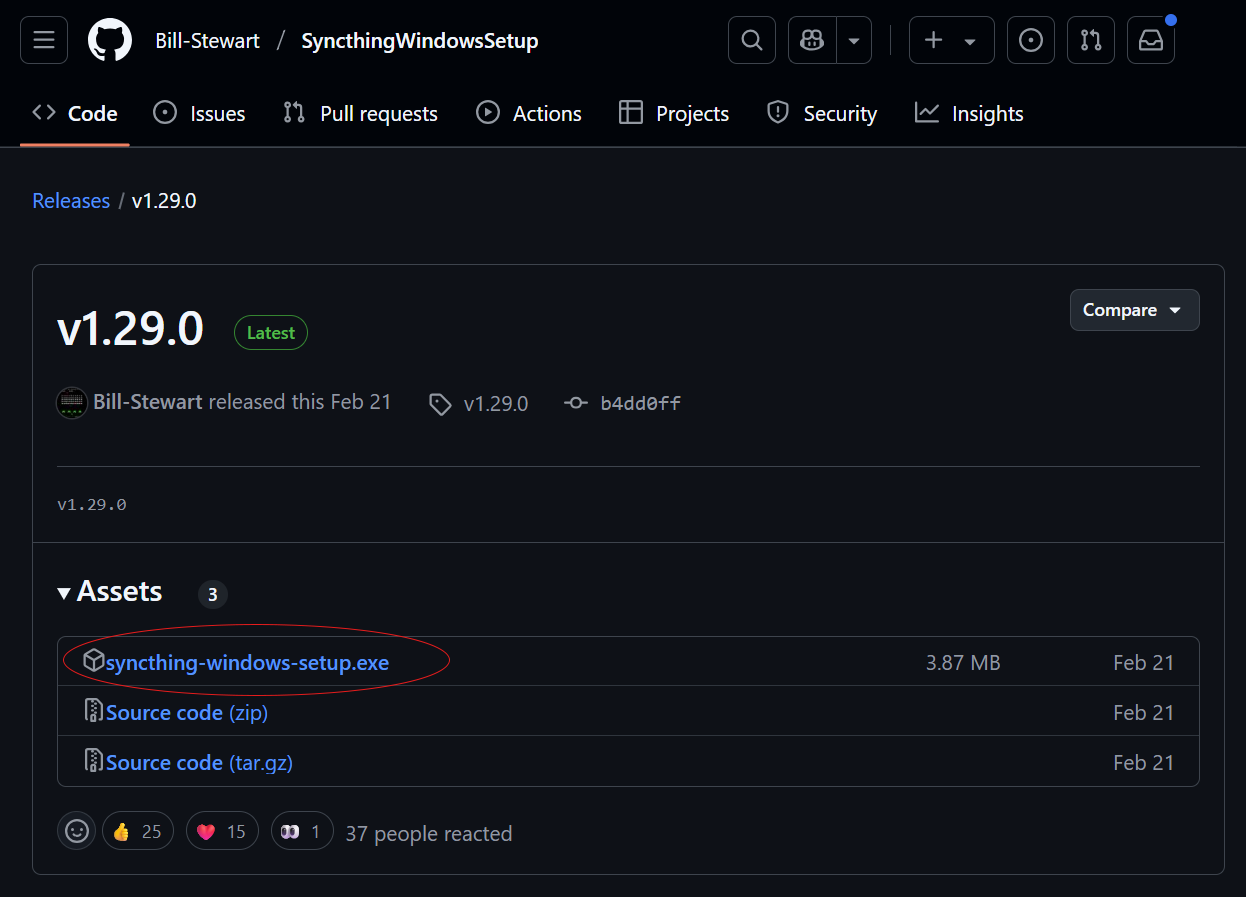
Task: Toggle the eyes reaction 1
Action: 302,831
